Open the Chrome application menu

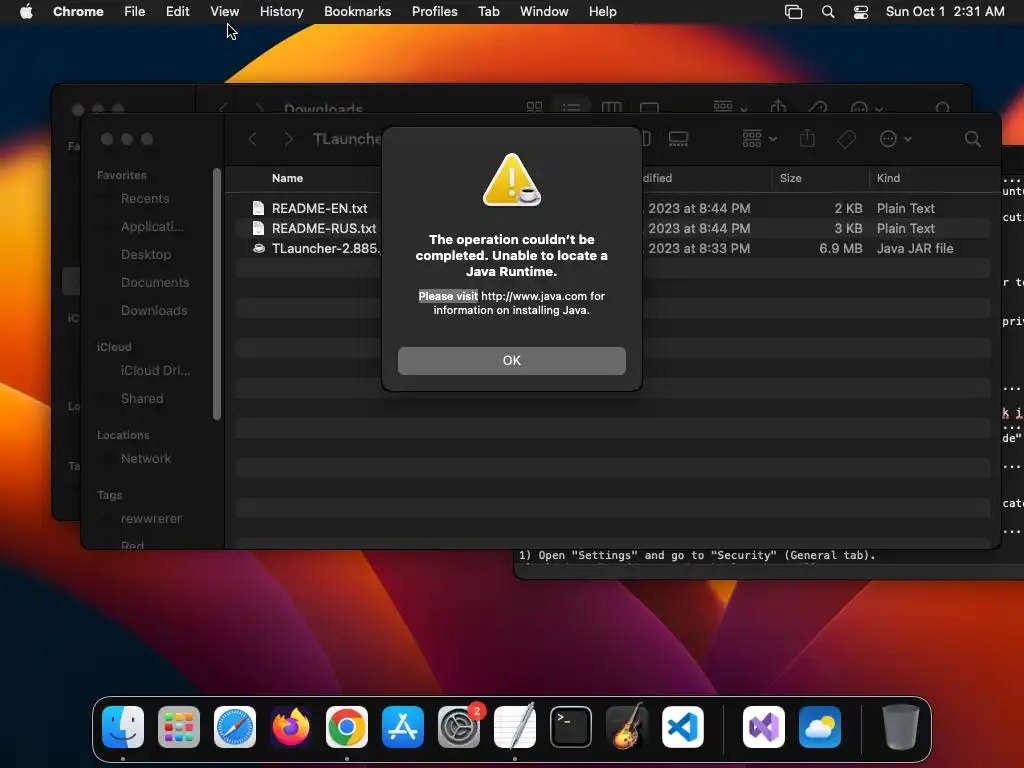[78, 12]
